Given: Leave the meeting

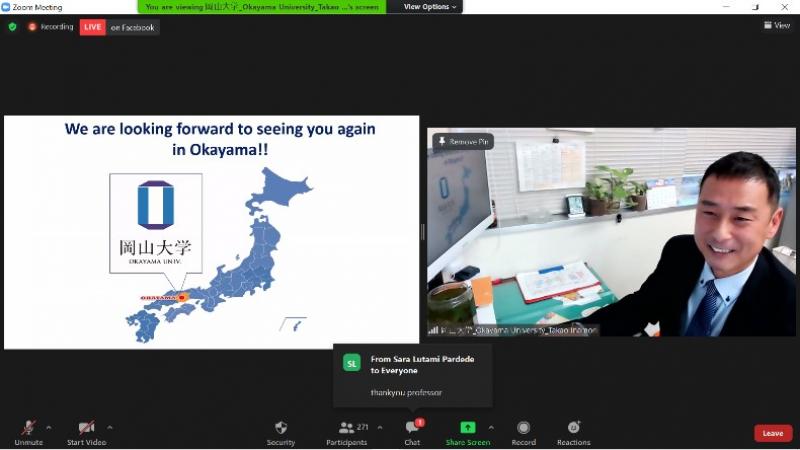Looking at the screenshot, I should (773, 433).
